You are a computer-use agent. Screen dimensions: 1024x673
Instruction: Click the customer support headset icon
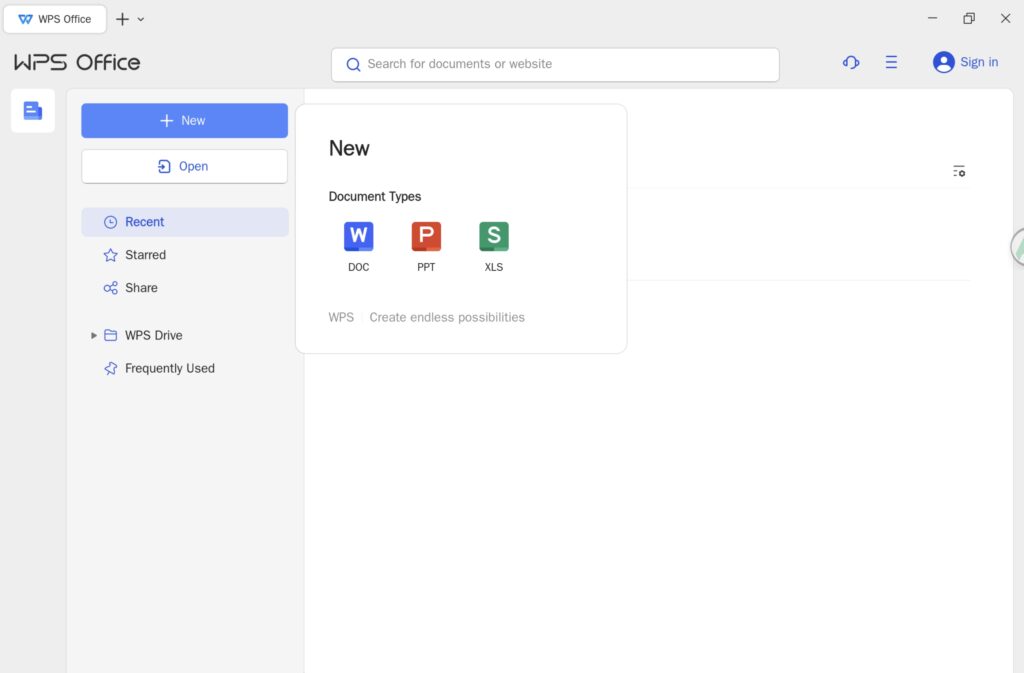point(851,63)
